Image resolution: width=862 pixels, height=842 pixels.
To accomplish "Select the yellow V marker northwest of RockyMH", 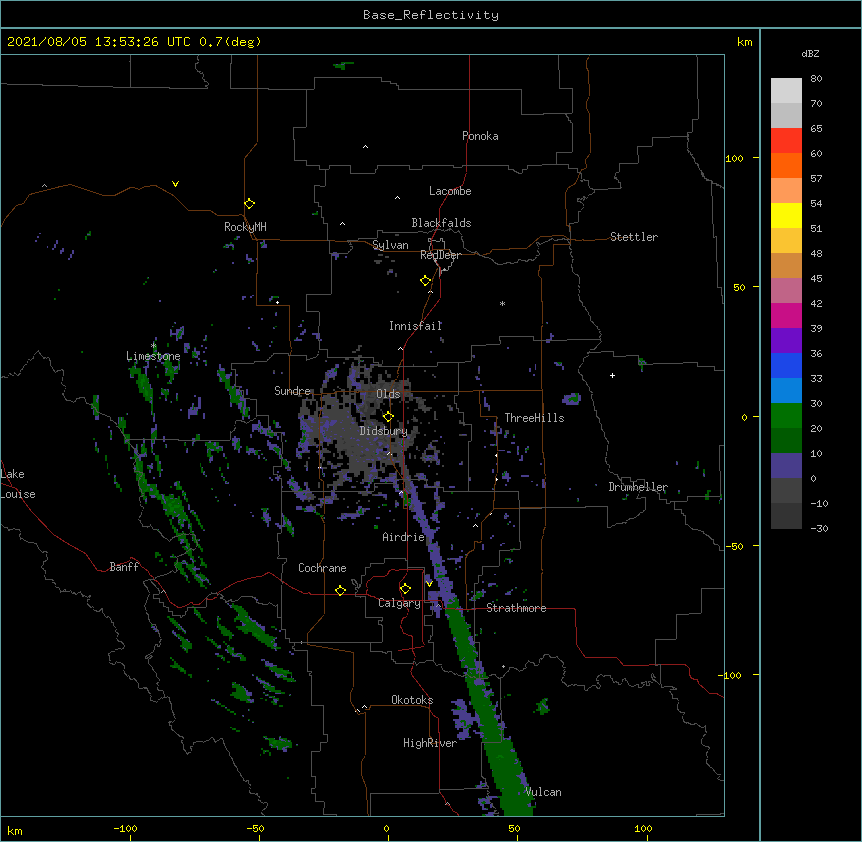I will tap(175, 184).
